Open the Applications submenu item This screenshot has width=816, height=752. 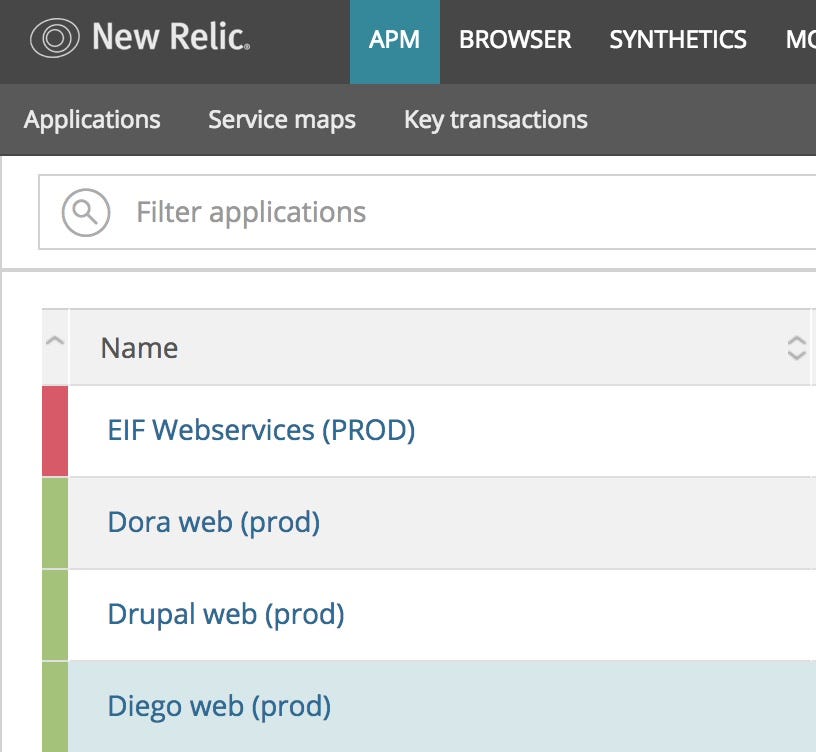click(92, 120)
